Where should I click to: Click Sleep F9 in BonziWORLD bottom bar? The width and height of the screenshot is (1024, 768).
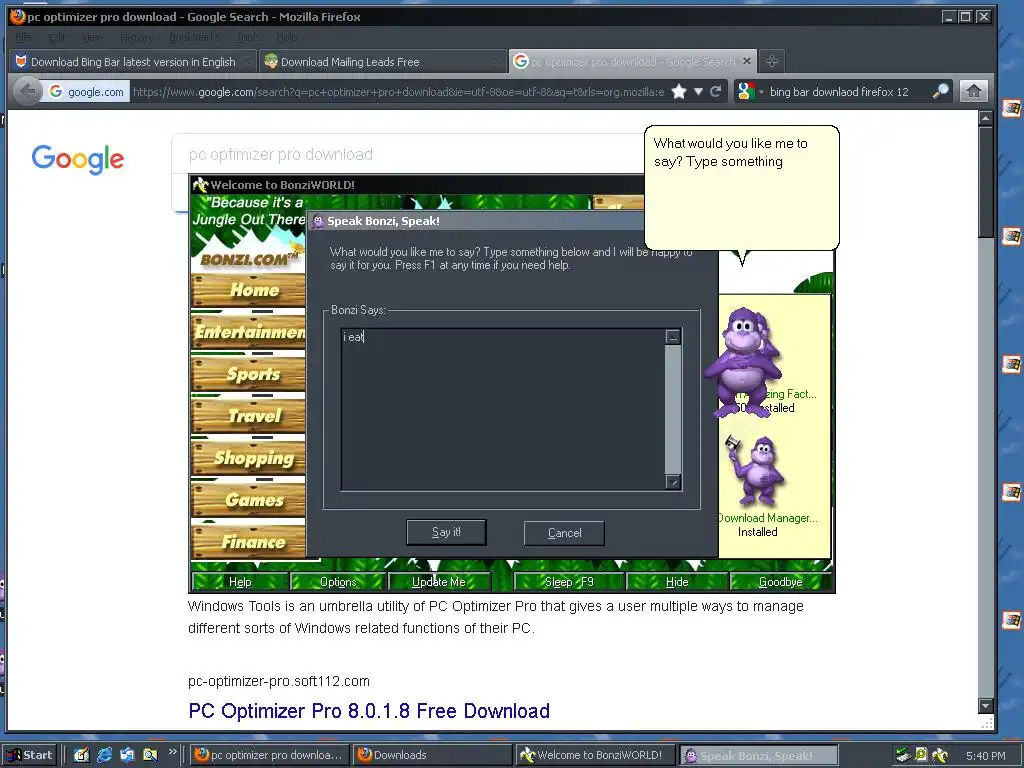click(x=569, y=581)
